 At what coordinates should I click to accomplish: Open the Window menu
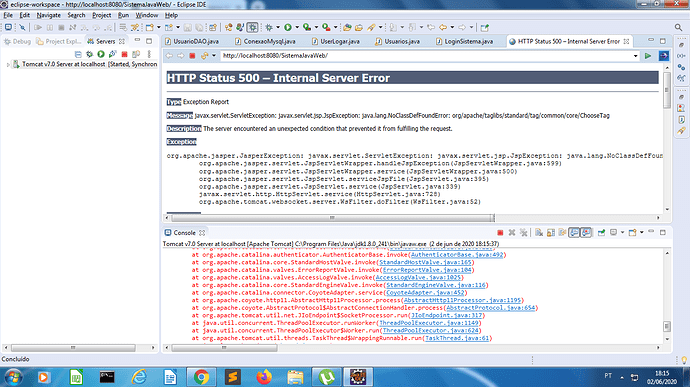pos(147,15)
